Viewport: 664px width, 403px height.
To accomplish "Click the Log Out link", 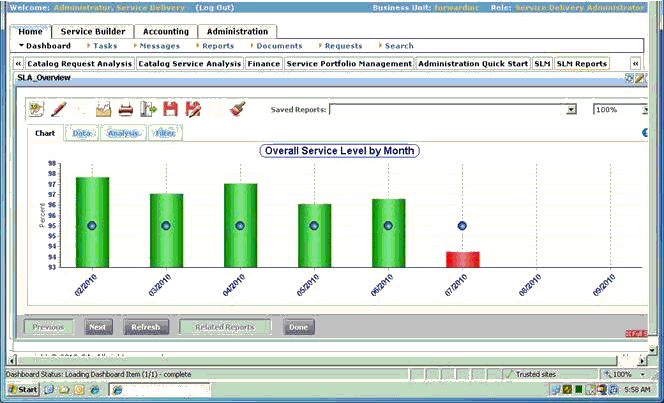I will tap(217, 7).
